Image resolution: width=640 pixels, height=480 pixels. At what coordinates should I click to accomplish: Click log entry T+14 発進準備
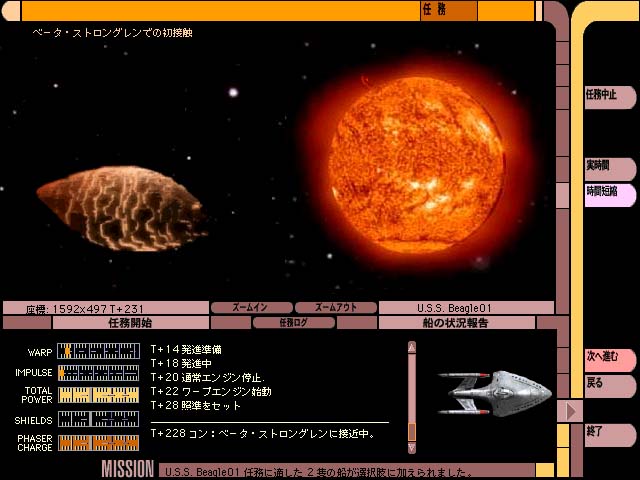coord(186,349)
